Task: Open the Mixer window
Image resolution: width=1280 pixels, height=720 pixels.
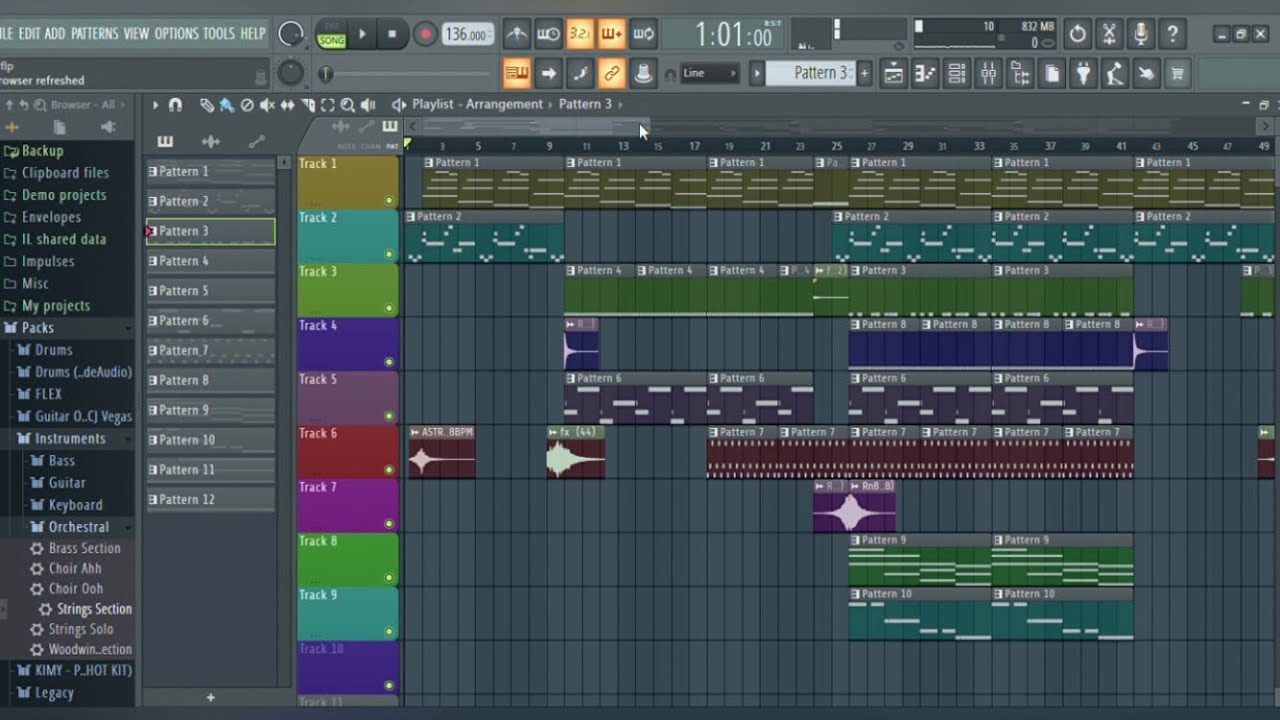Action: pyautogui.click(x=988, y=73)
